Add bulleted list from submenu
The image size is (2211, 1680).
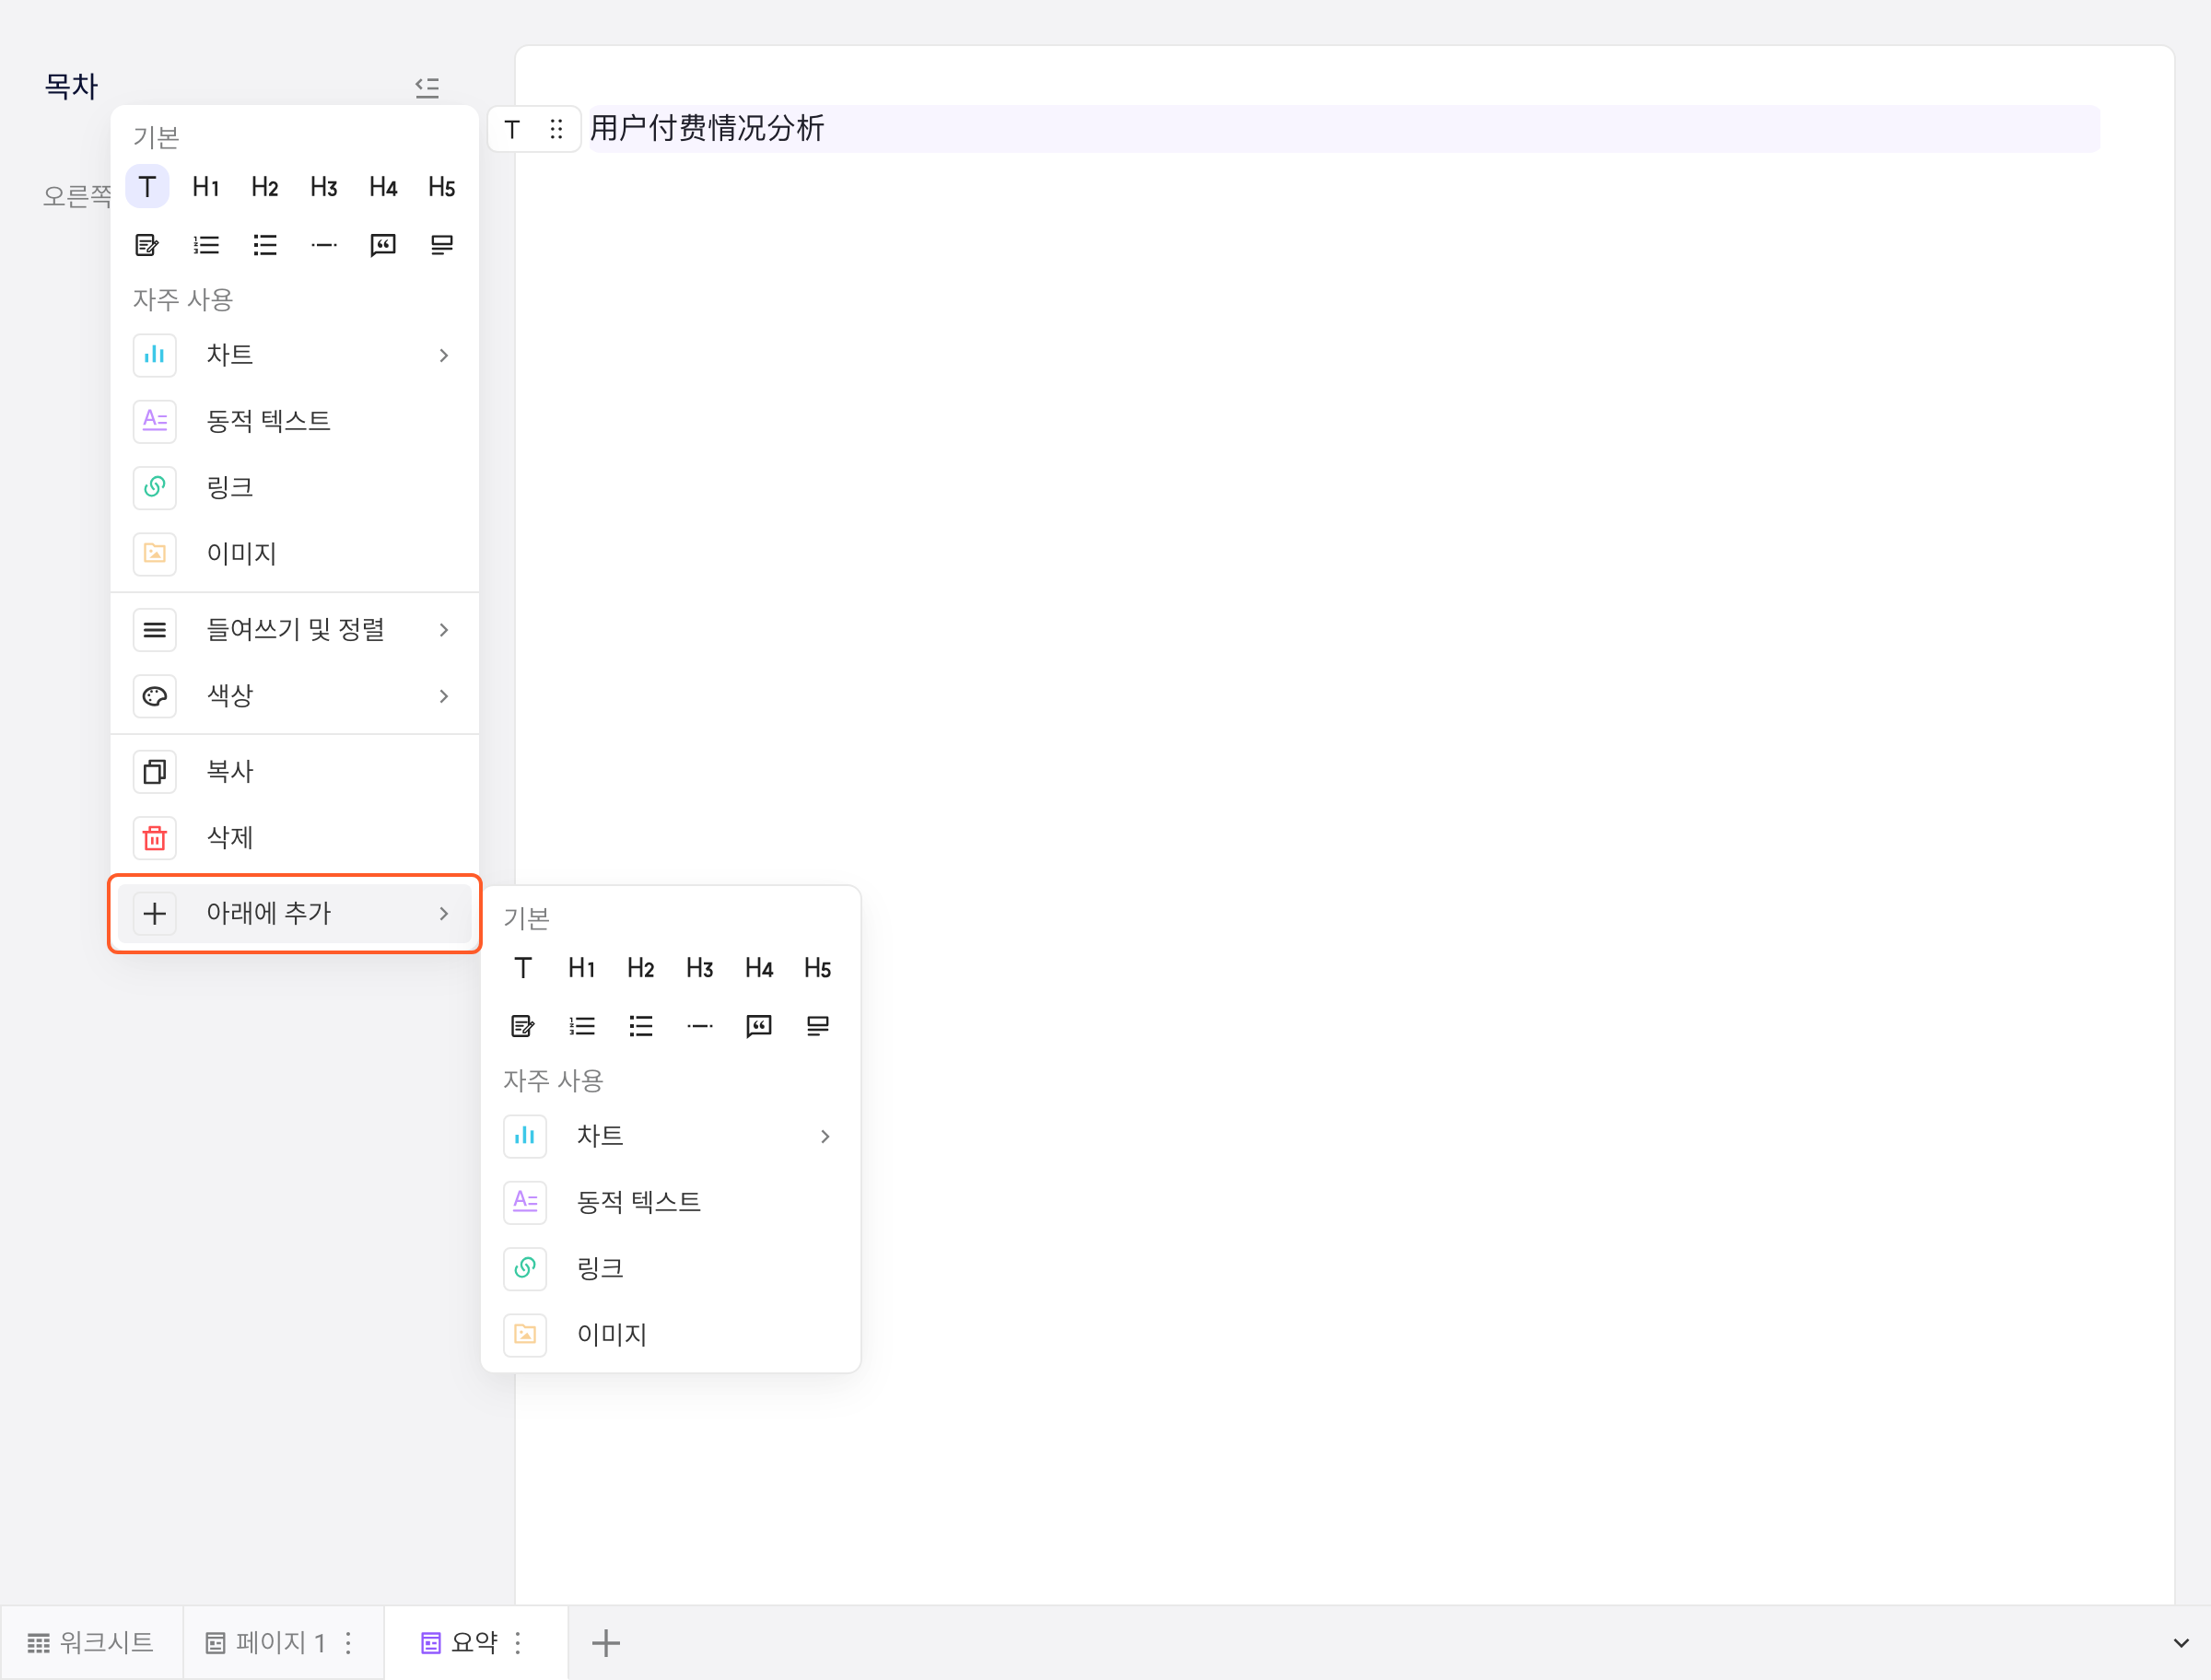pos(641,1026)
